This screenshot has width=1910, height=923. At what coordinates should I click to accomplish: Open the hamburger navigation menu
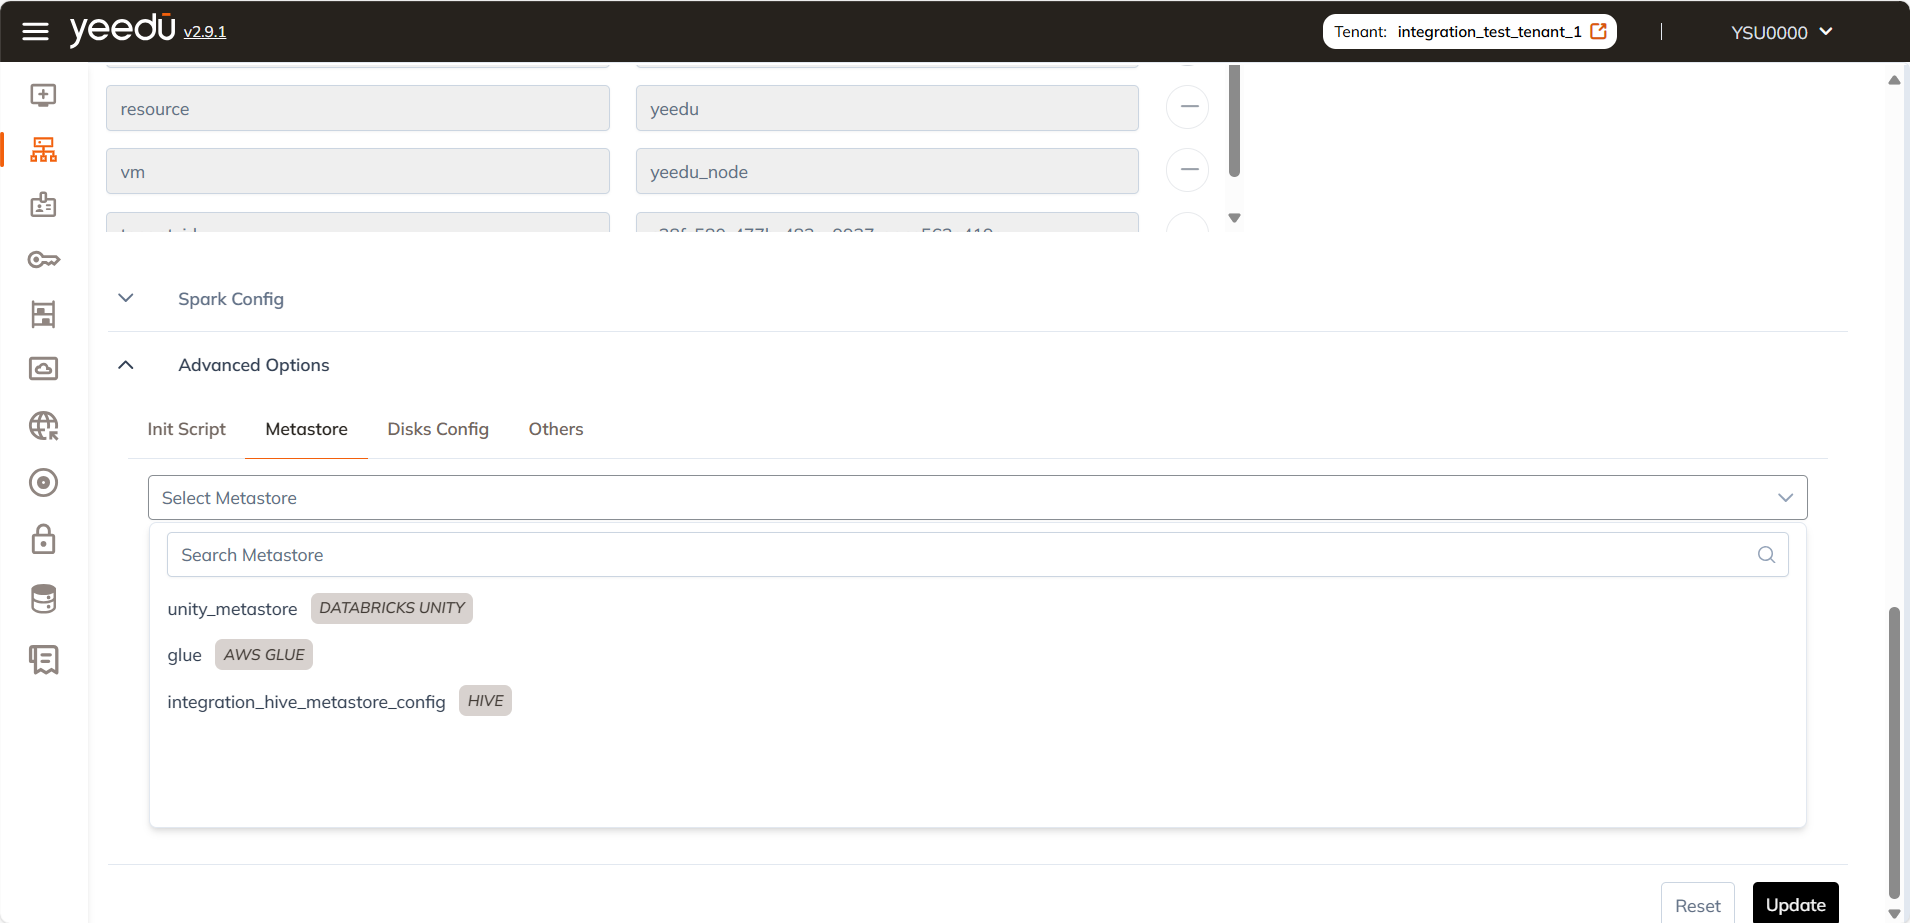(35, 32)
